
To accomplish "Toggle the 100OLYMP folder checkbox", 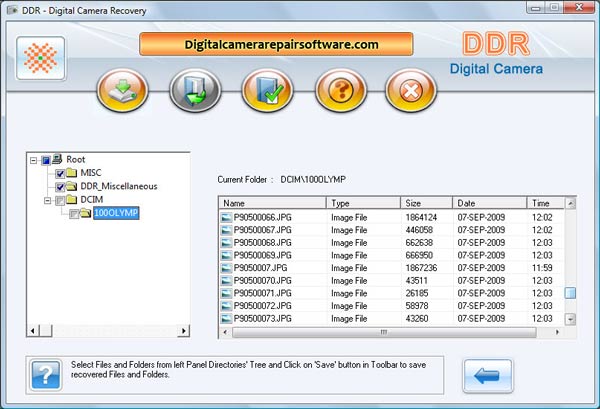I will pos(74,214).
